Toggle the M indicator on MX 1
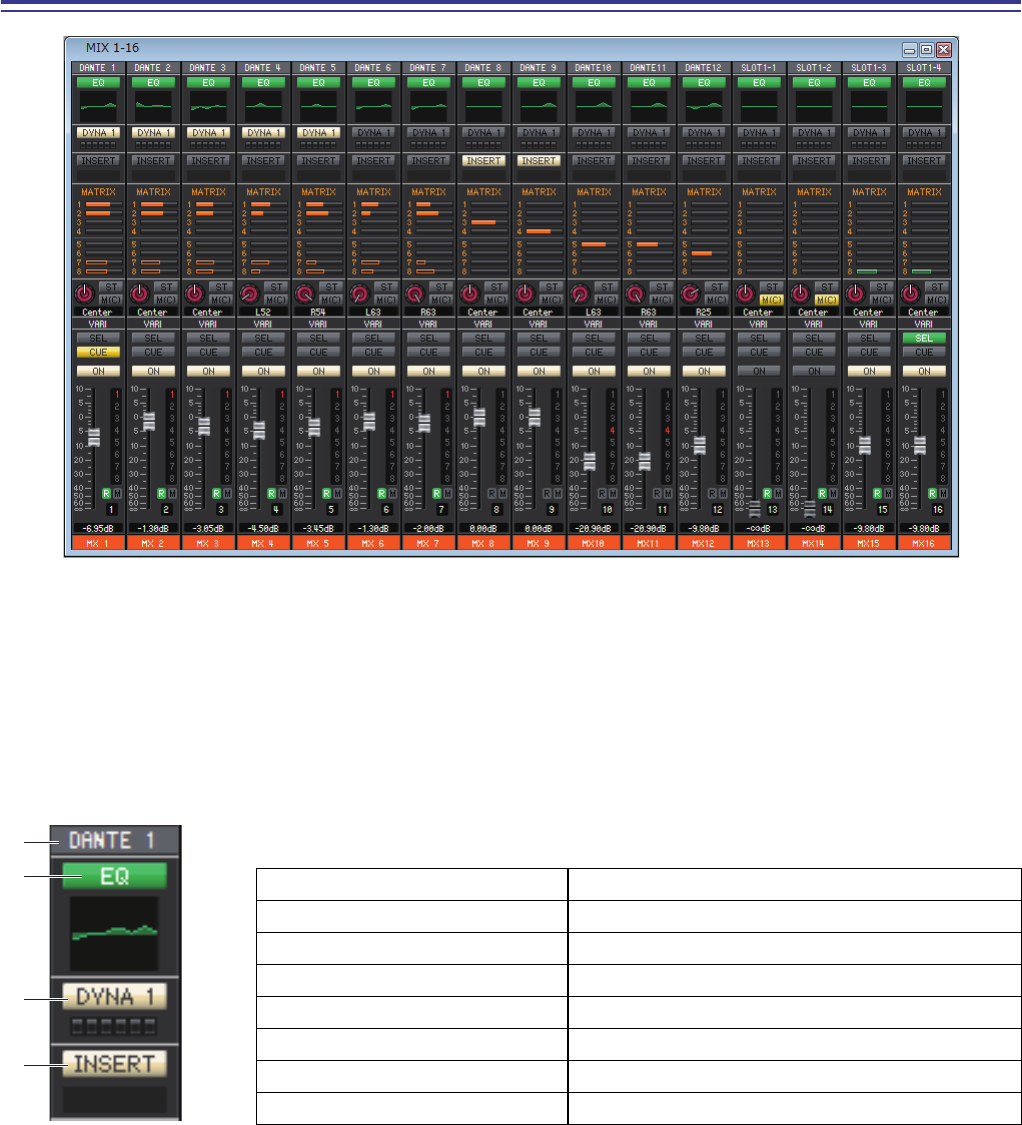The height and width of the screenshot is (1125, 1022). [x=117, y=494]
